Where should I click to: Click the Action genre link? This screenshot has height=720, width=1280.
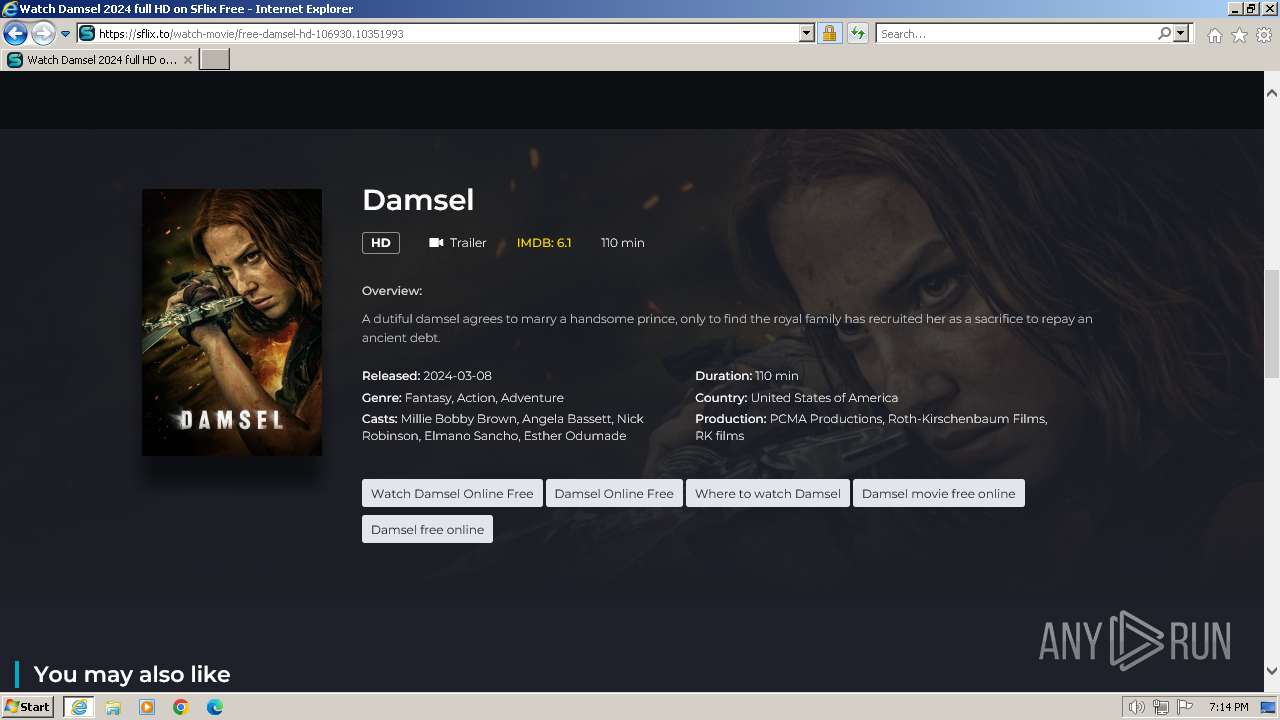(475, 398)
